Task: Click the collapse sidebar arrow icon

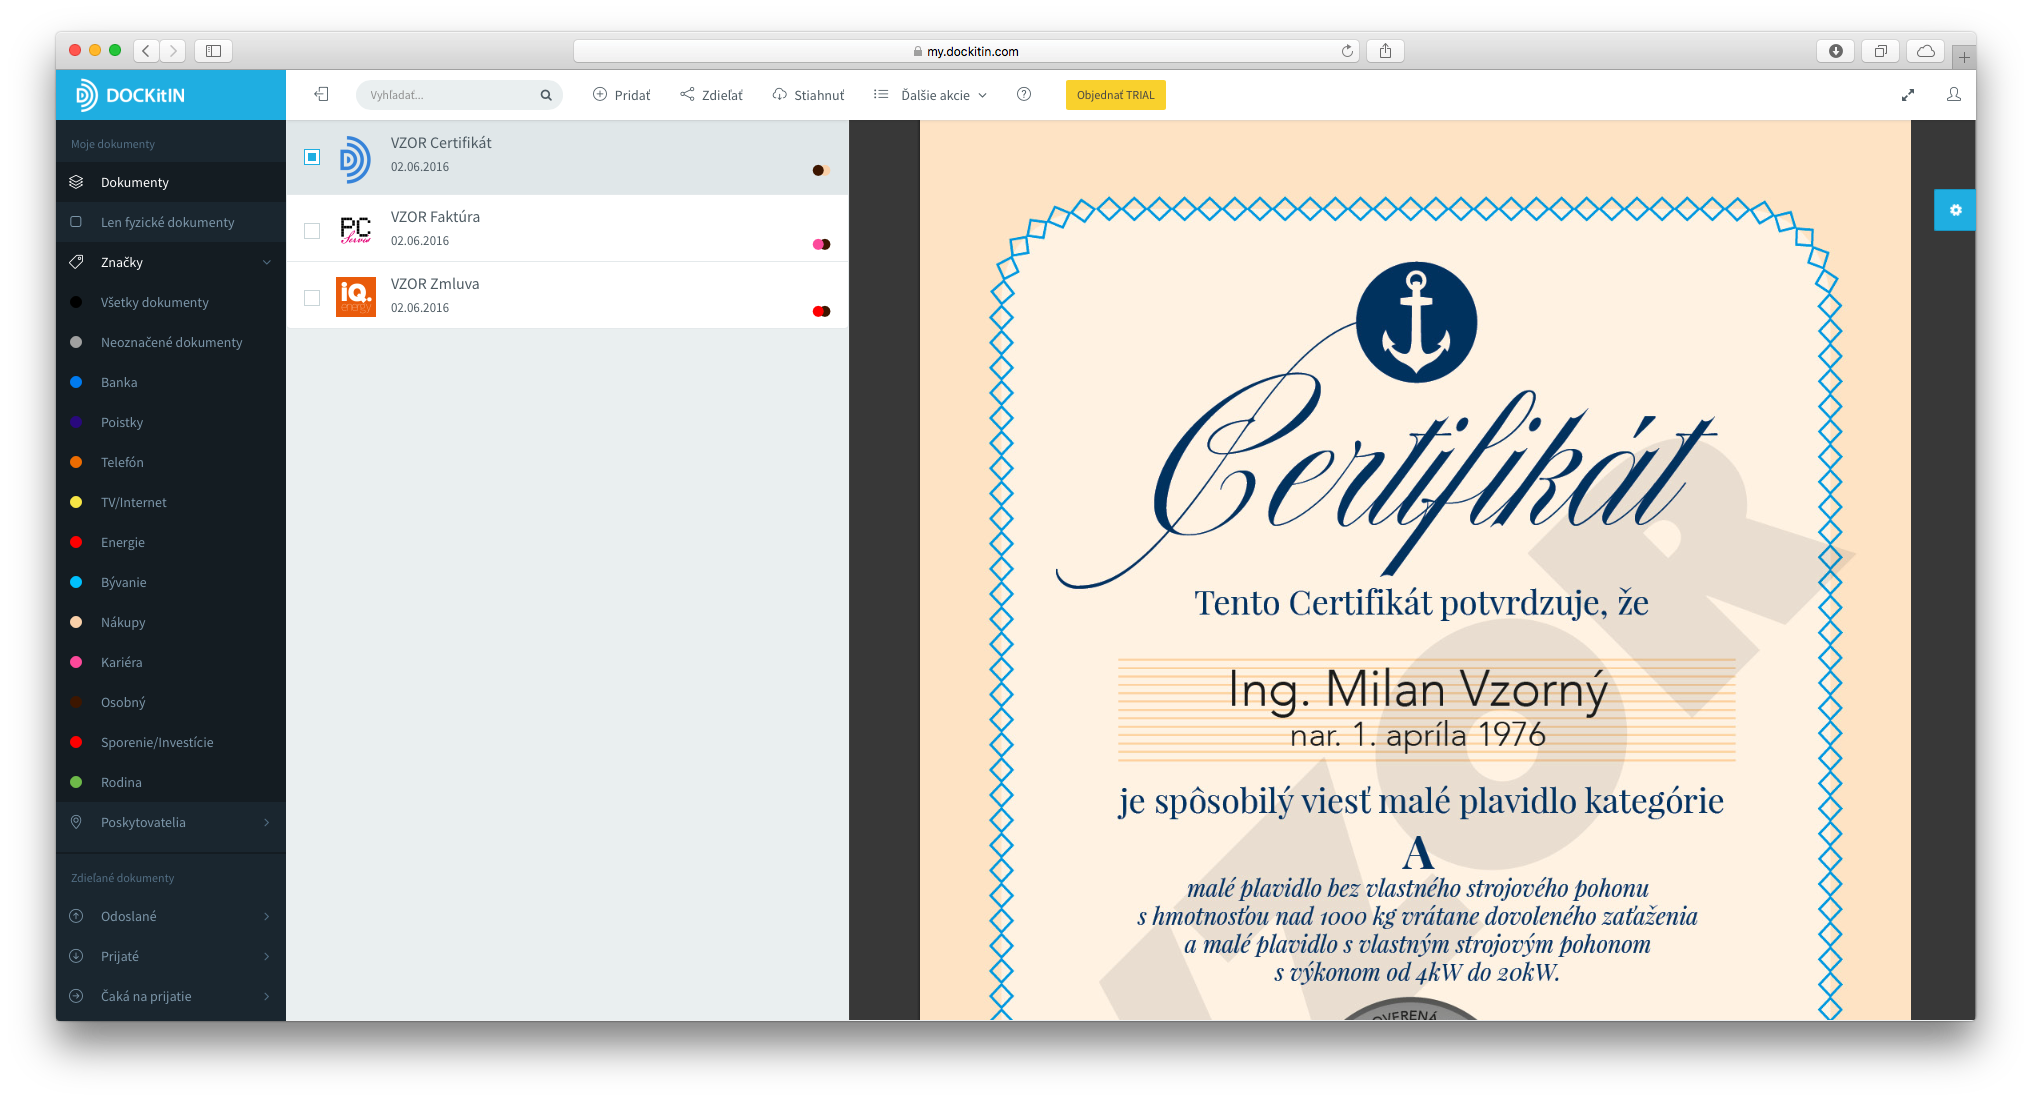Action: pyautogui.click(x=321, y=94)
